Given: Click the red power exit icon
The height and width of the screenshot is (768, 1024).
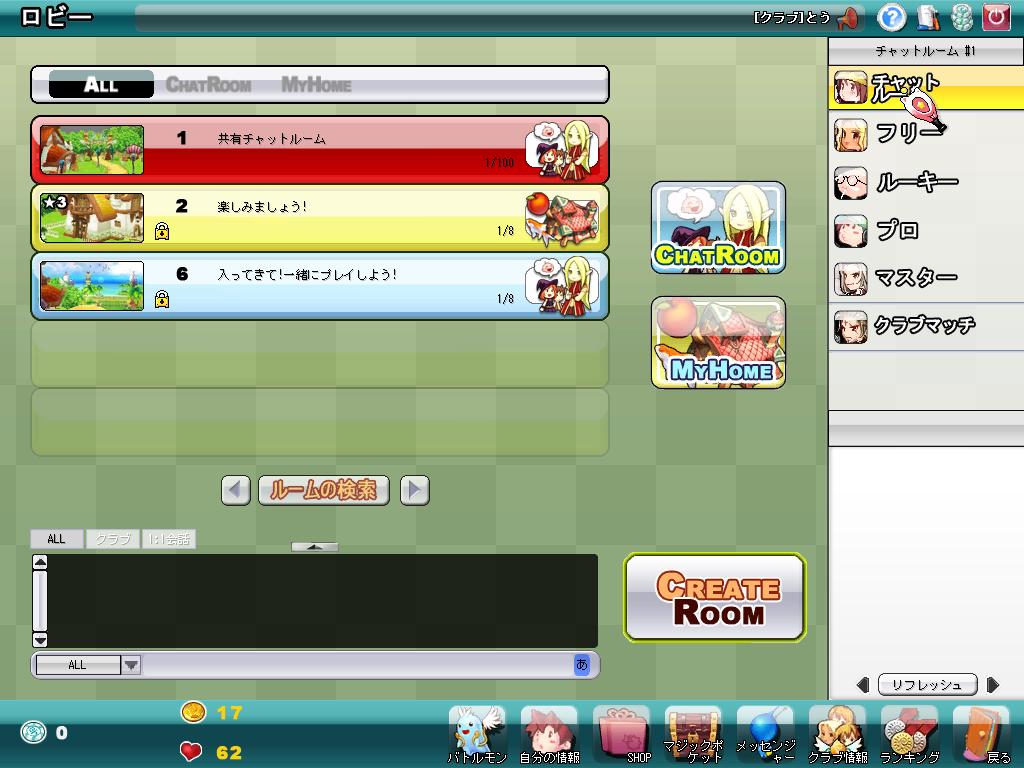Looking at the screenshot, I should pos(996,17).
